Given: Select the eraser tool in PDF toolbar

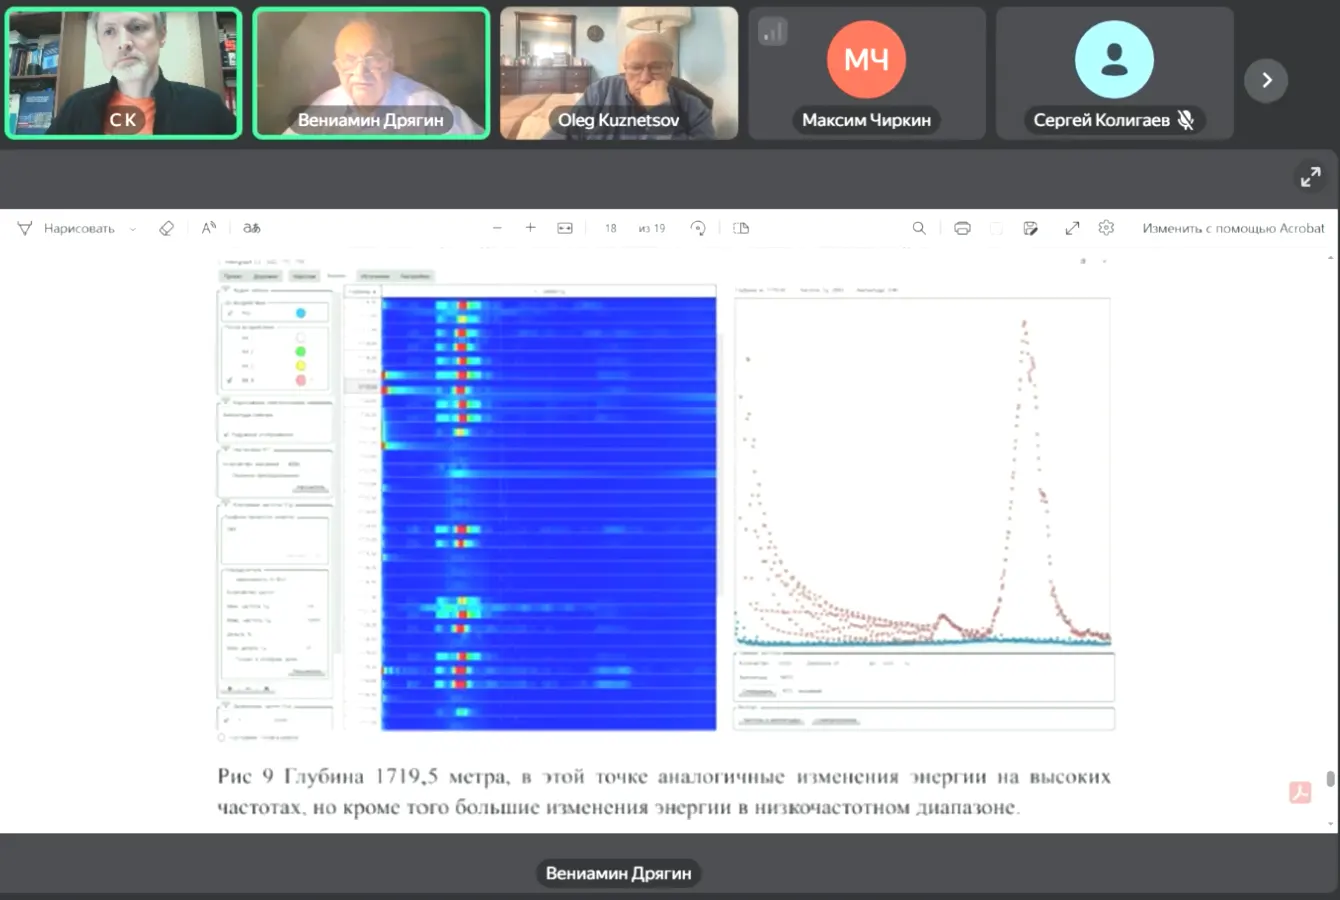Looking at the screenshot, I should [167, 228].
